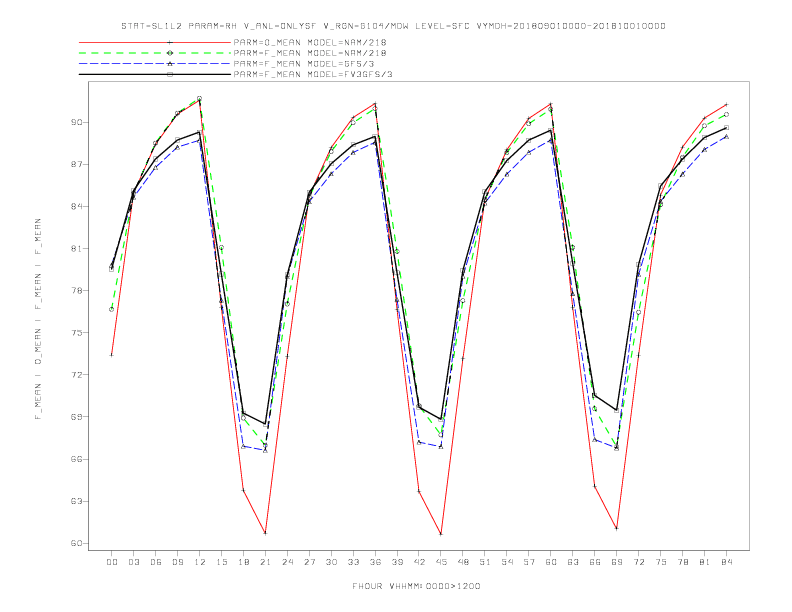The height and width of the screenshot is (612, 792).
Task: Click x-axis forecast hour label 36
Action: (375, 562)
